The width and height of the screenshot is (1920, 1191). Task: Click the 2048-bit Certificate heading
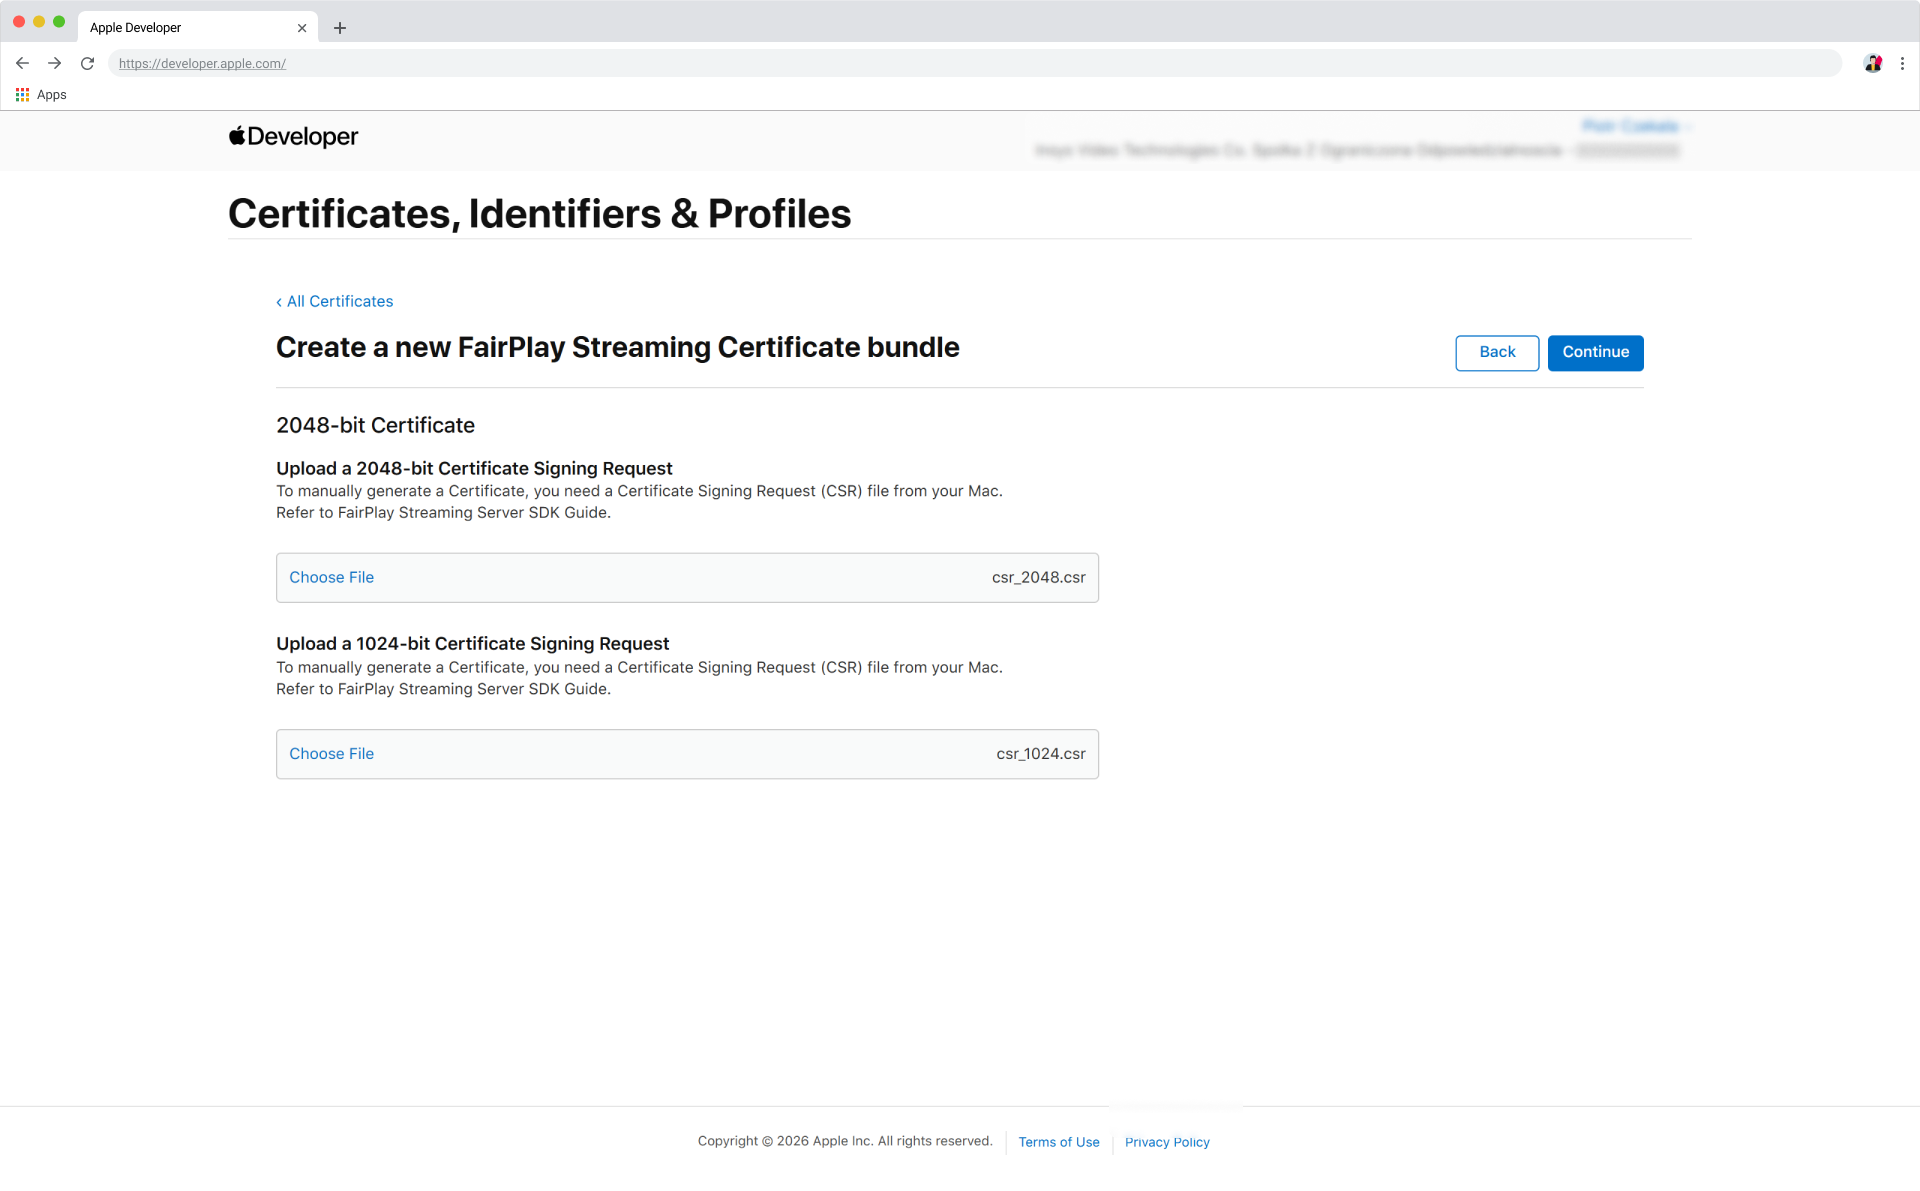coord(375,425)
